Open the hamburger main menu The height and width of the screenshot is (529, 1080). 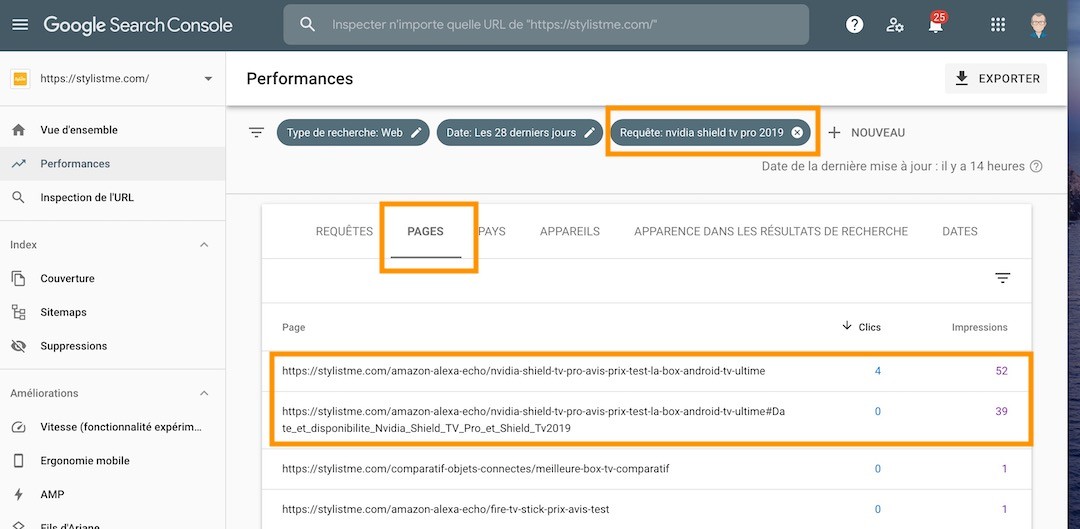point(21,25)
